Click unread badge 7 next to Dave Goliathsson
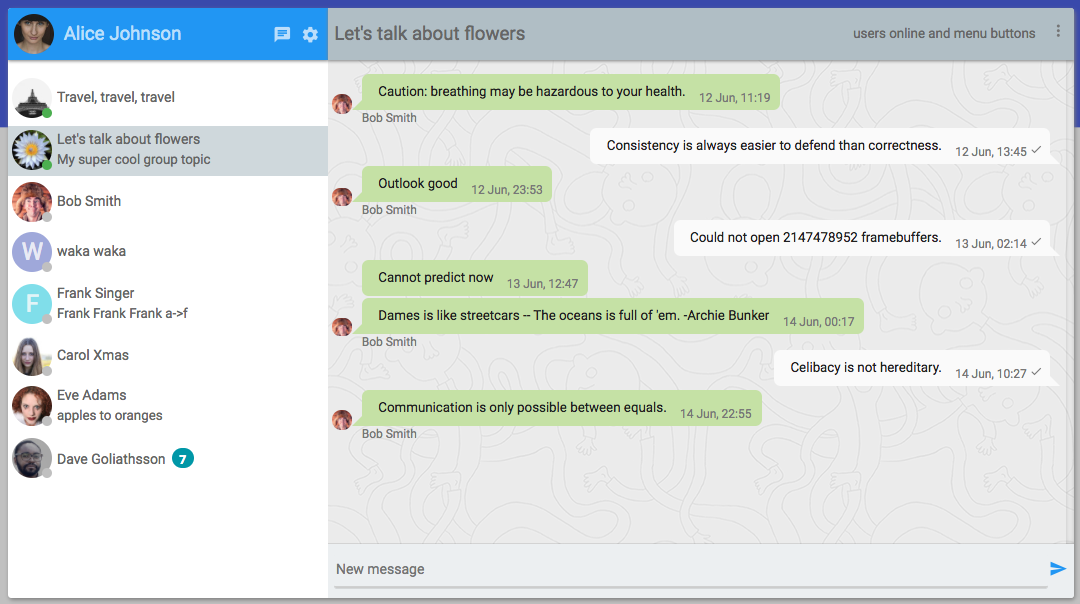Screen dimensions: 1080x604 pos(183,459)
